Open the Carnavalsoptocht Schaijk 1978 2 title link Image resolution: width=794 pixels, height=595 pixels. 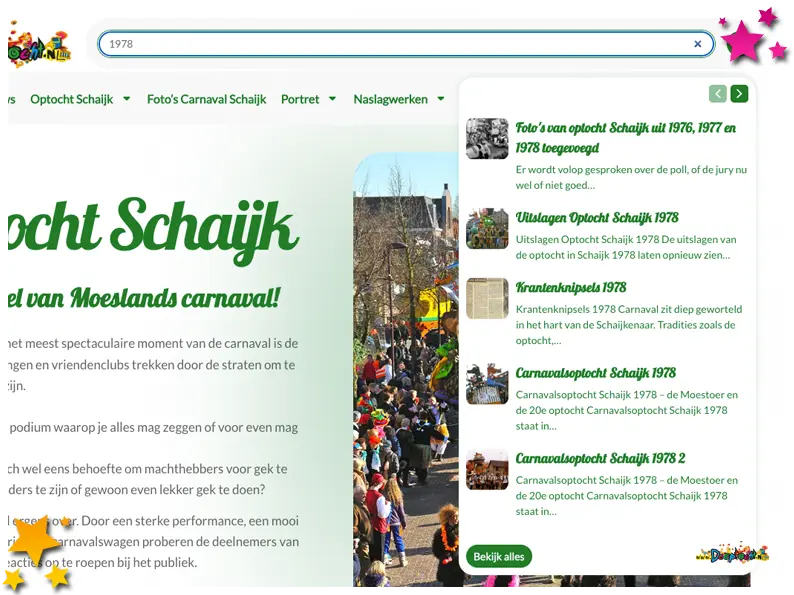[x=600, y=458]
